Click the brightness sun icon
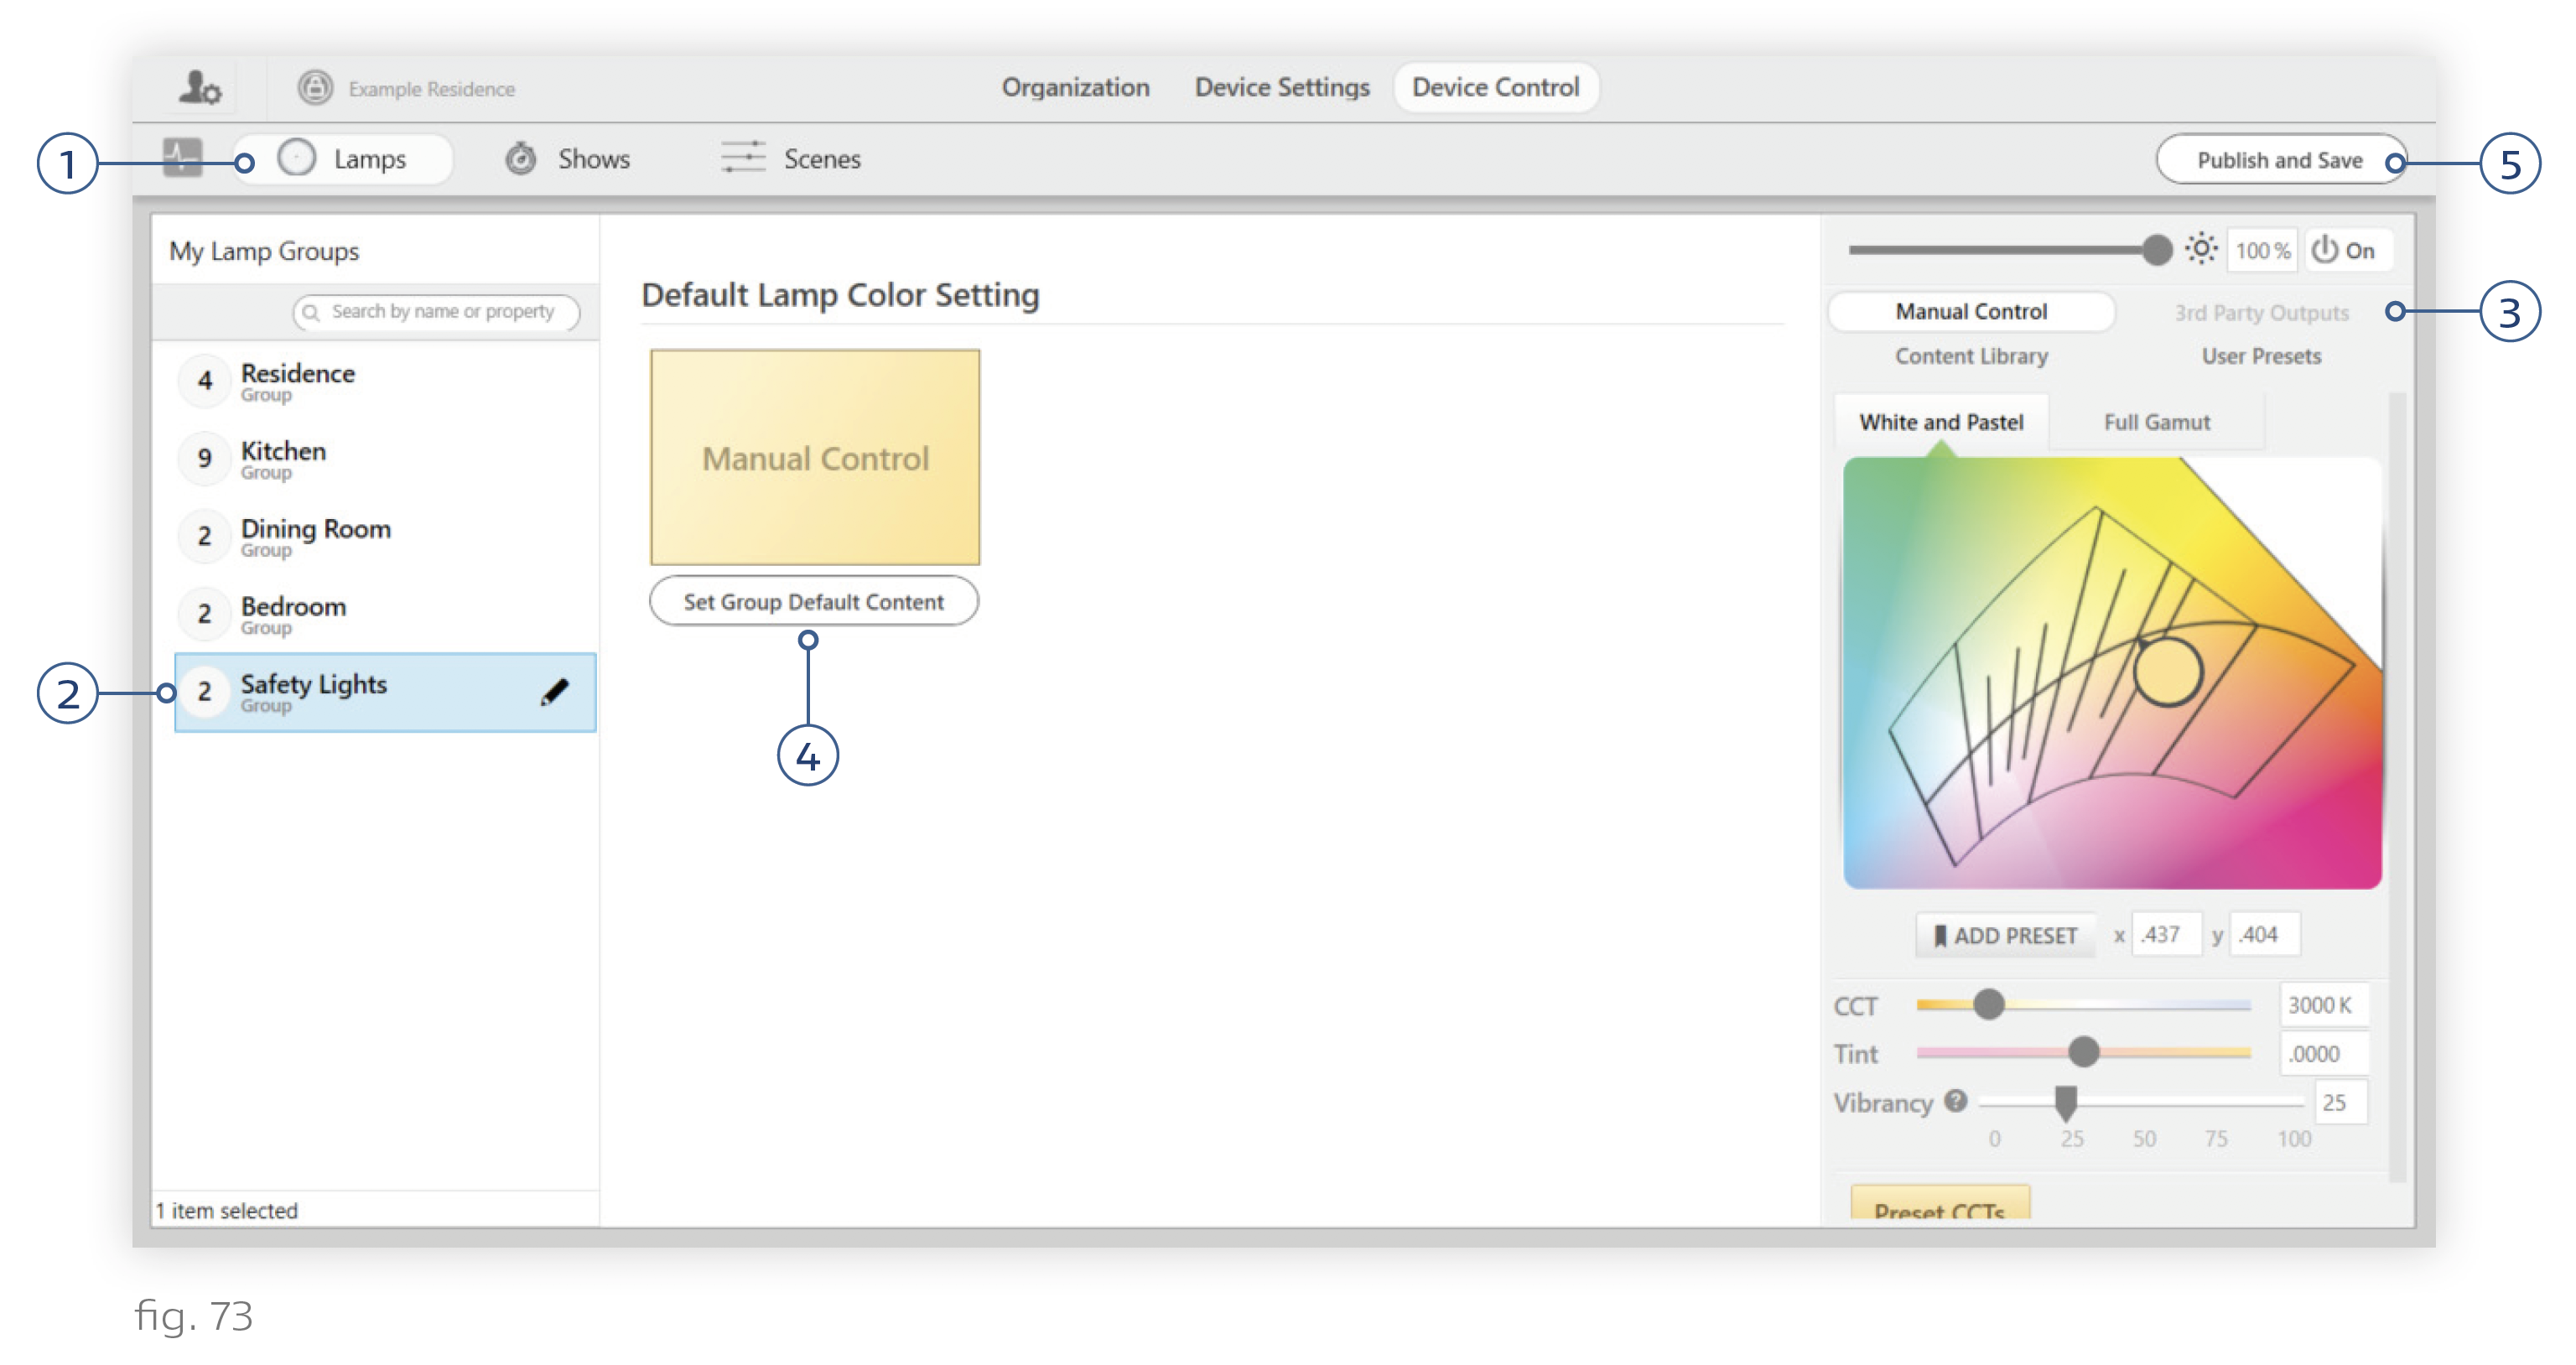The width and height of the screenshot is (2576, 1365). (x=2201, y=248)
